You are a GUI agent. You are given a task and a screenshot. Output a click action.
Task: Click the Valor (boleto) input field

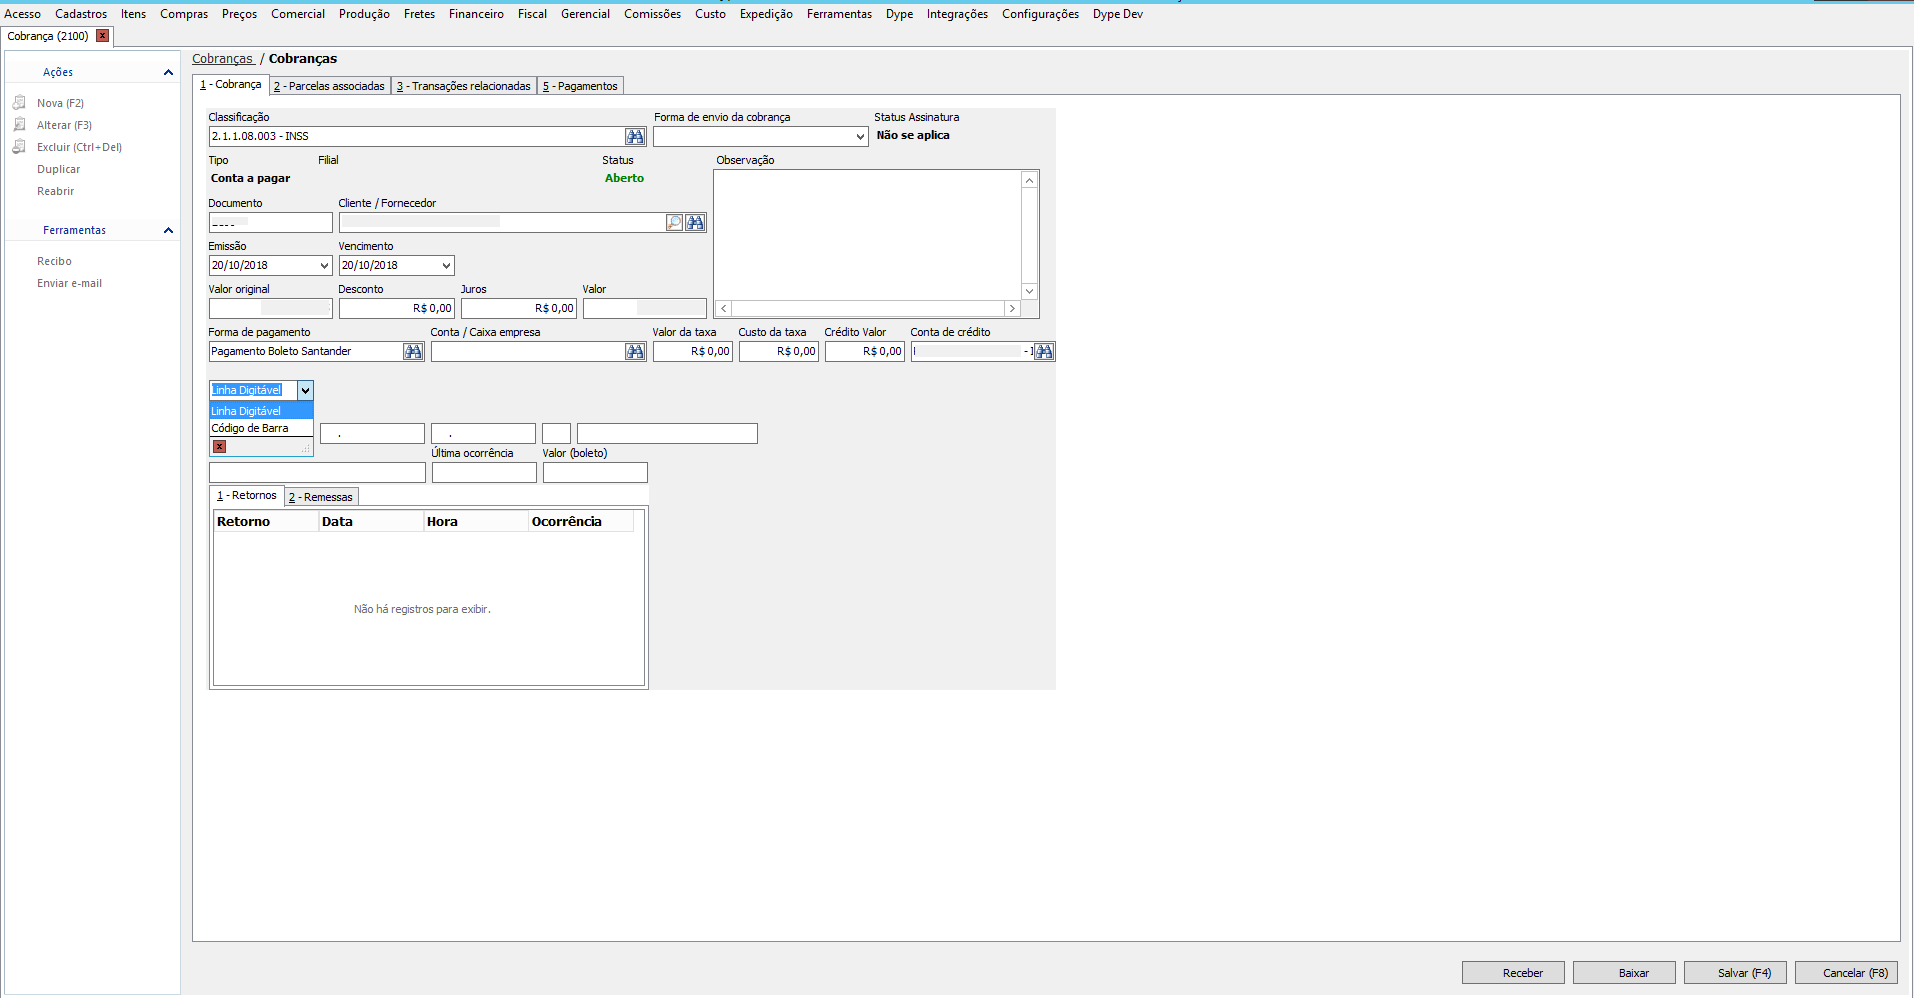pyautogui.click(x=595, y=473)
